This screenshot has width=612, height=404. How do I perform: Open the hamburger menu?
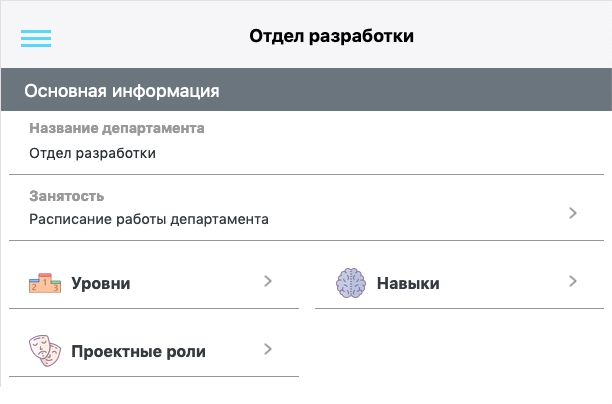pos(36,38)
